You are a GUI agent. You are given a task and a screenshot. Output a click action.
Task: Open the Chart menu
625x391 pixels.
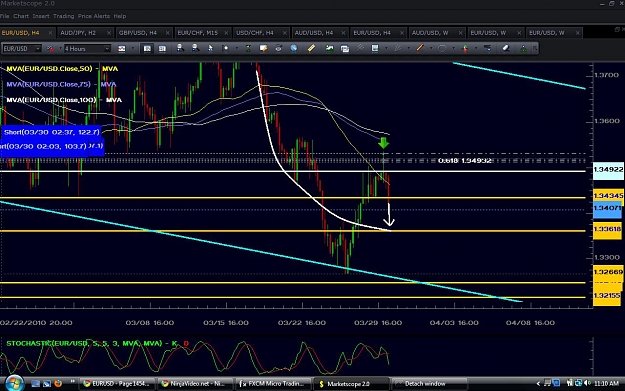click(x=21, y=16)
